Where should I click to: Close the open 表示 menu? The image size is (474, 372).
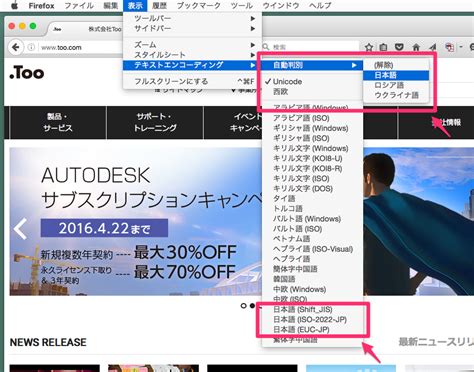tap(135, 6)
